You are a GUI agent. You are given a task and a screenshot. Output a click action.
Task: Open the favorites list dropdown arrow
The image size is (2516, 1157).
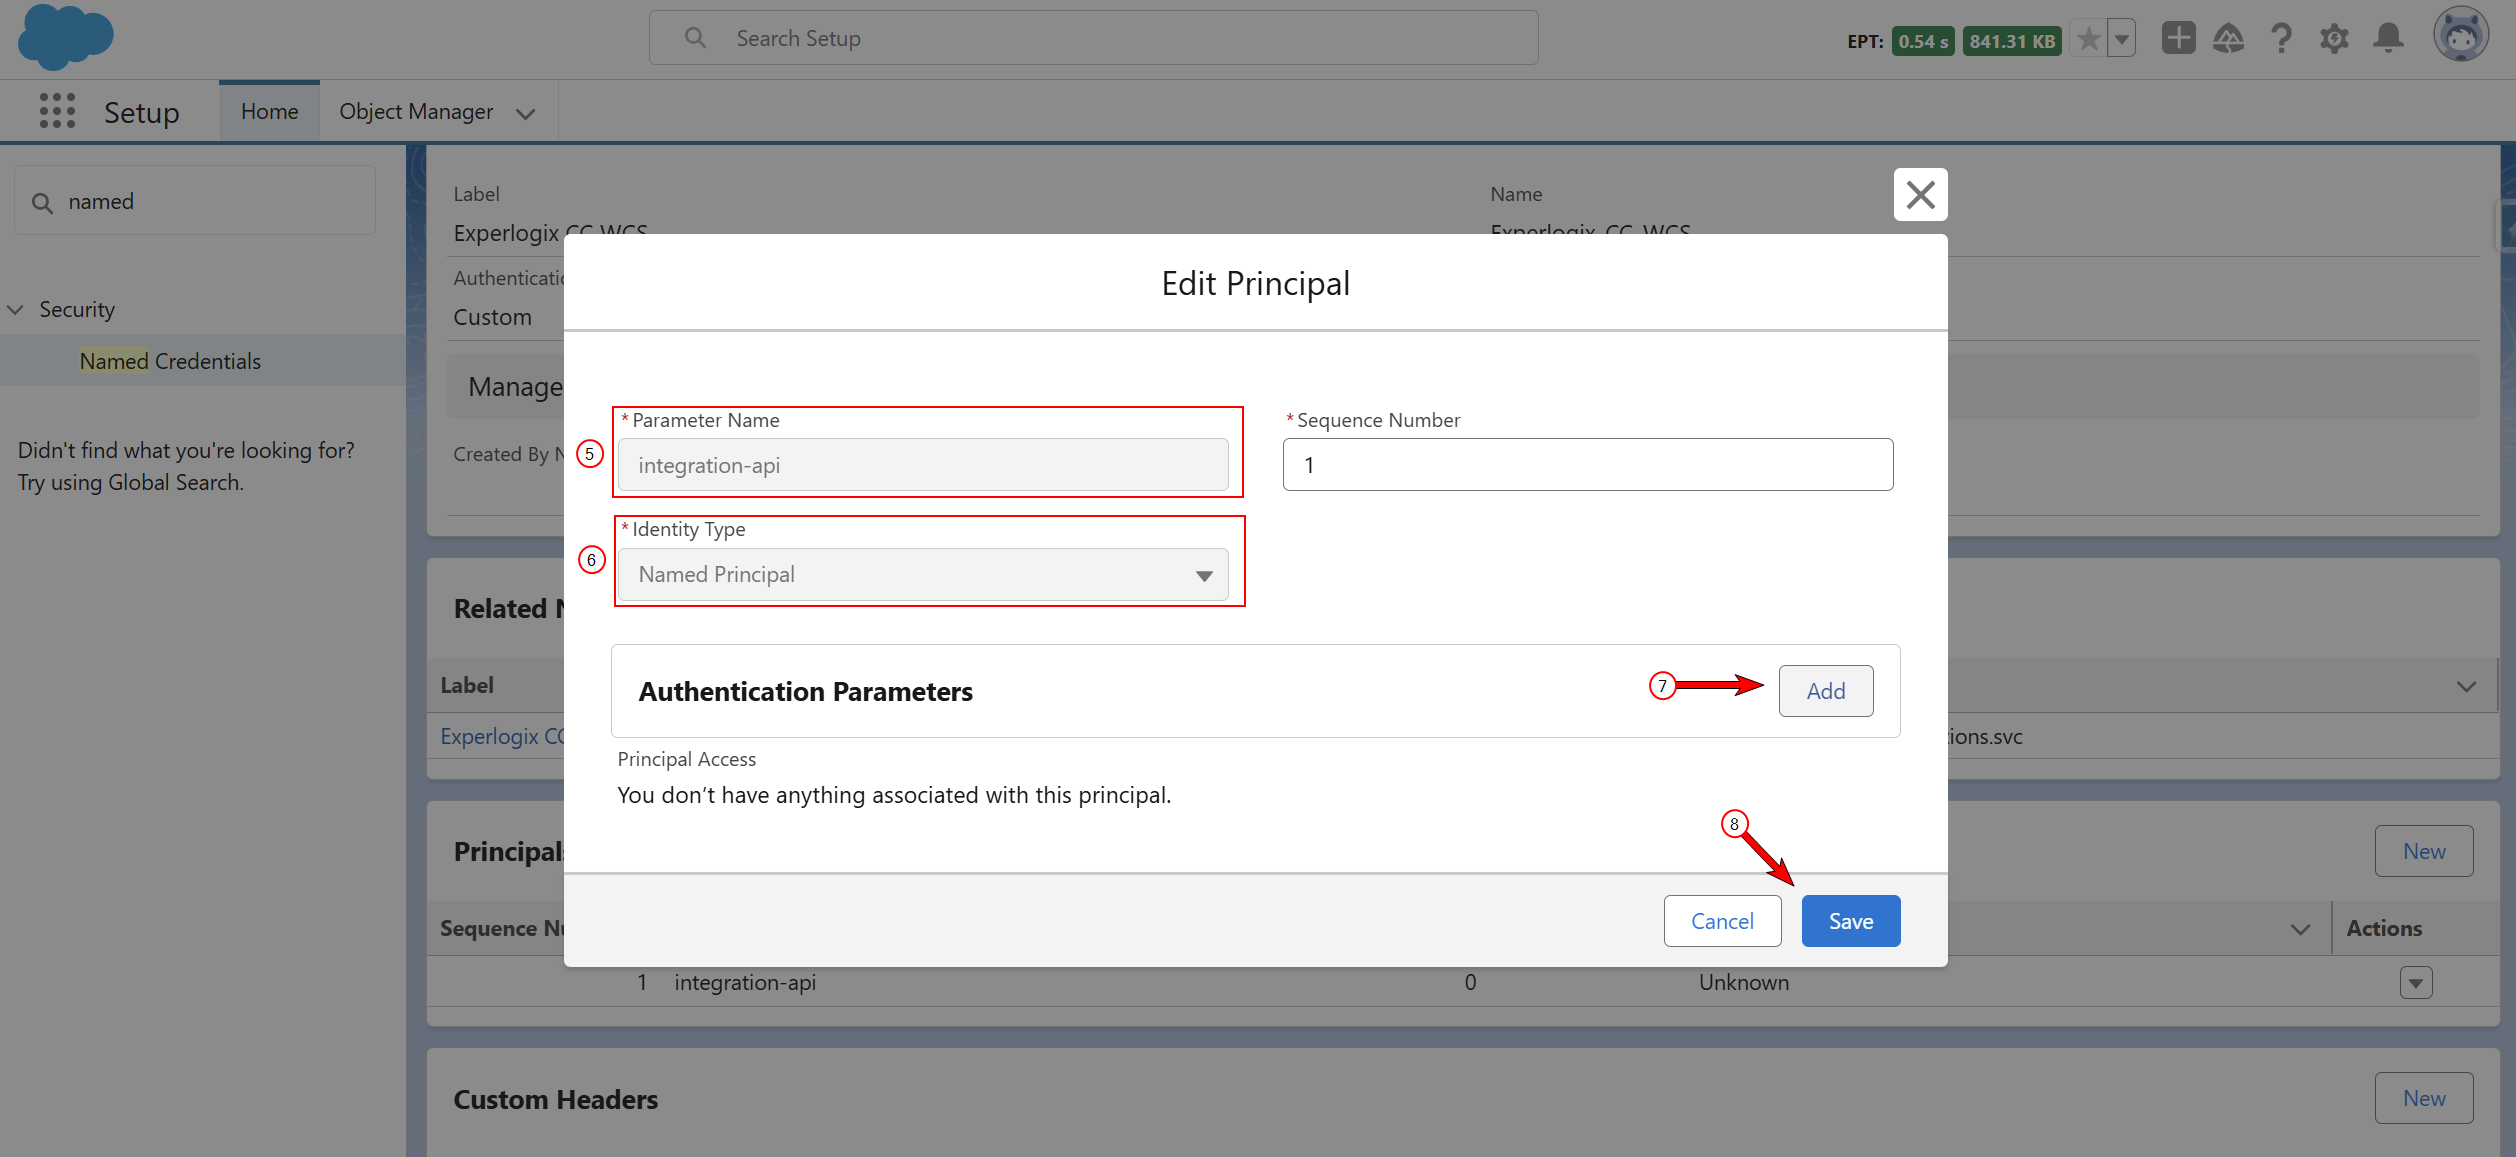point(2122,40)
